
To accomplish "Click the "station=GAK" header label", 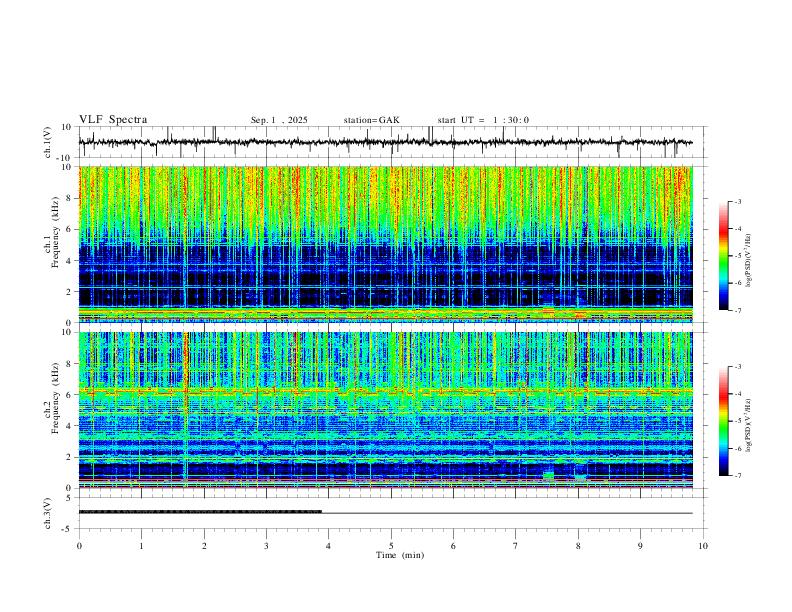I will pos(371,120).
